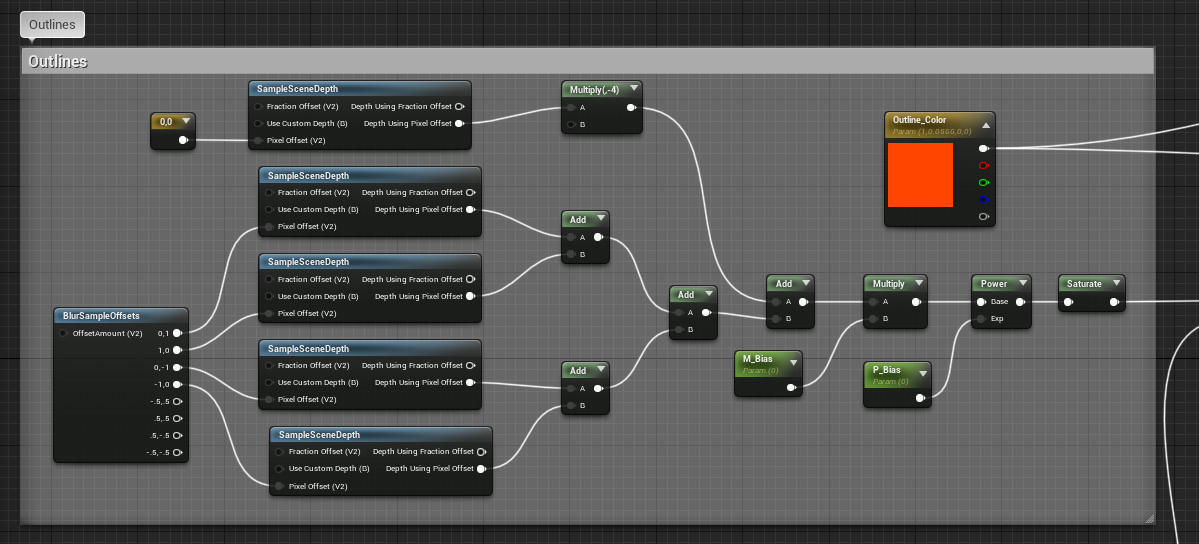1199x544 pixels.
Task: Click the OffsetAmount (V2) input pin
Action: coord(63,334)
